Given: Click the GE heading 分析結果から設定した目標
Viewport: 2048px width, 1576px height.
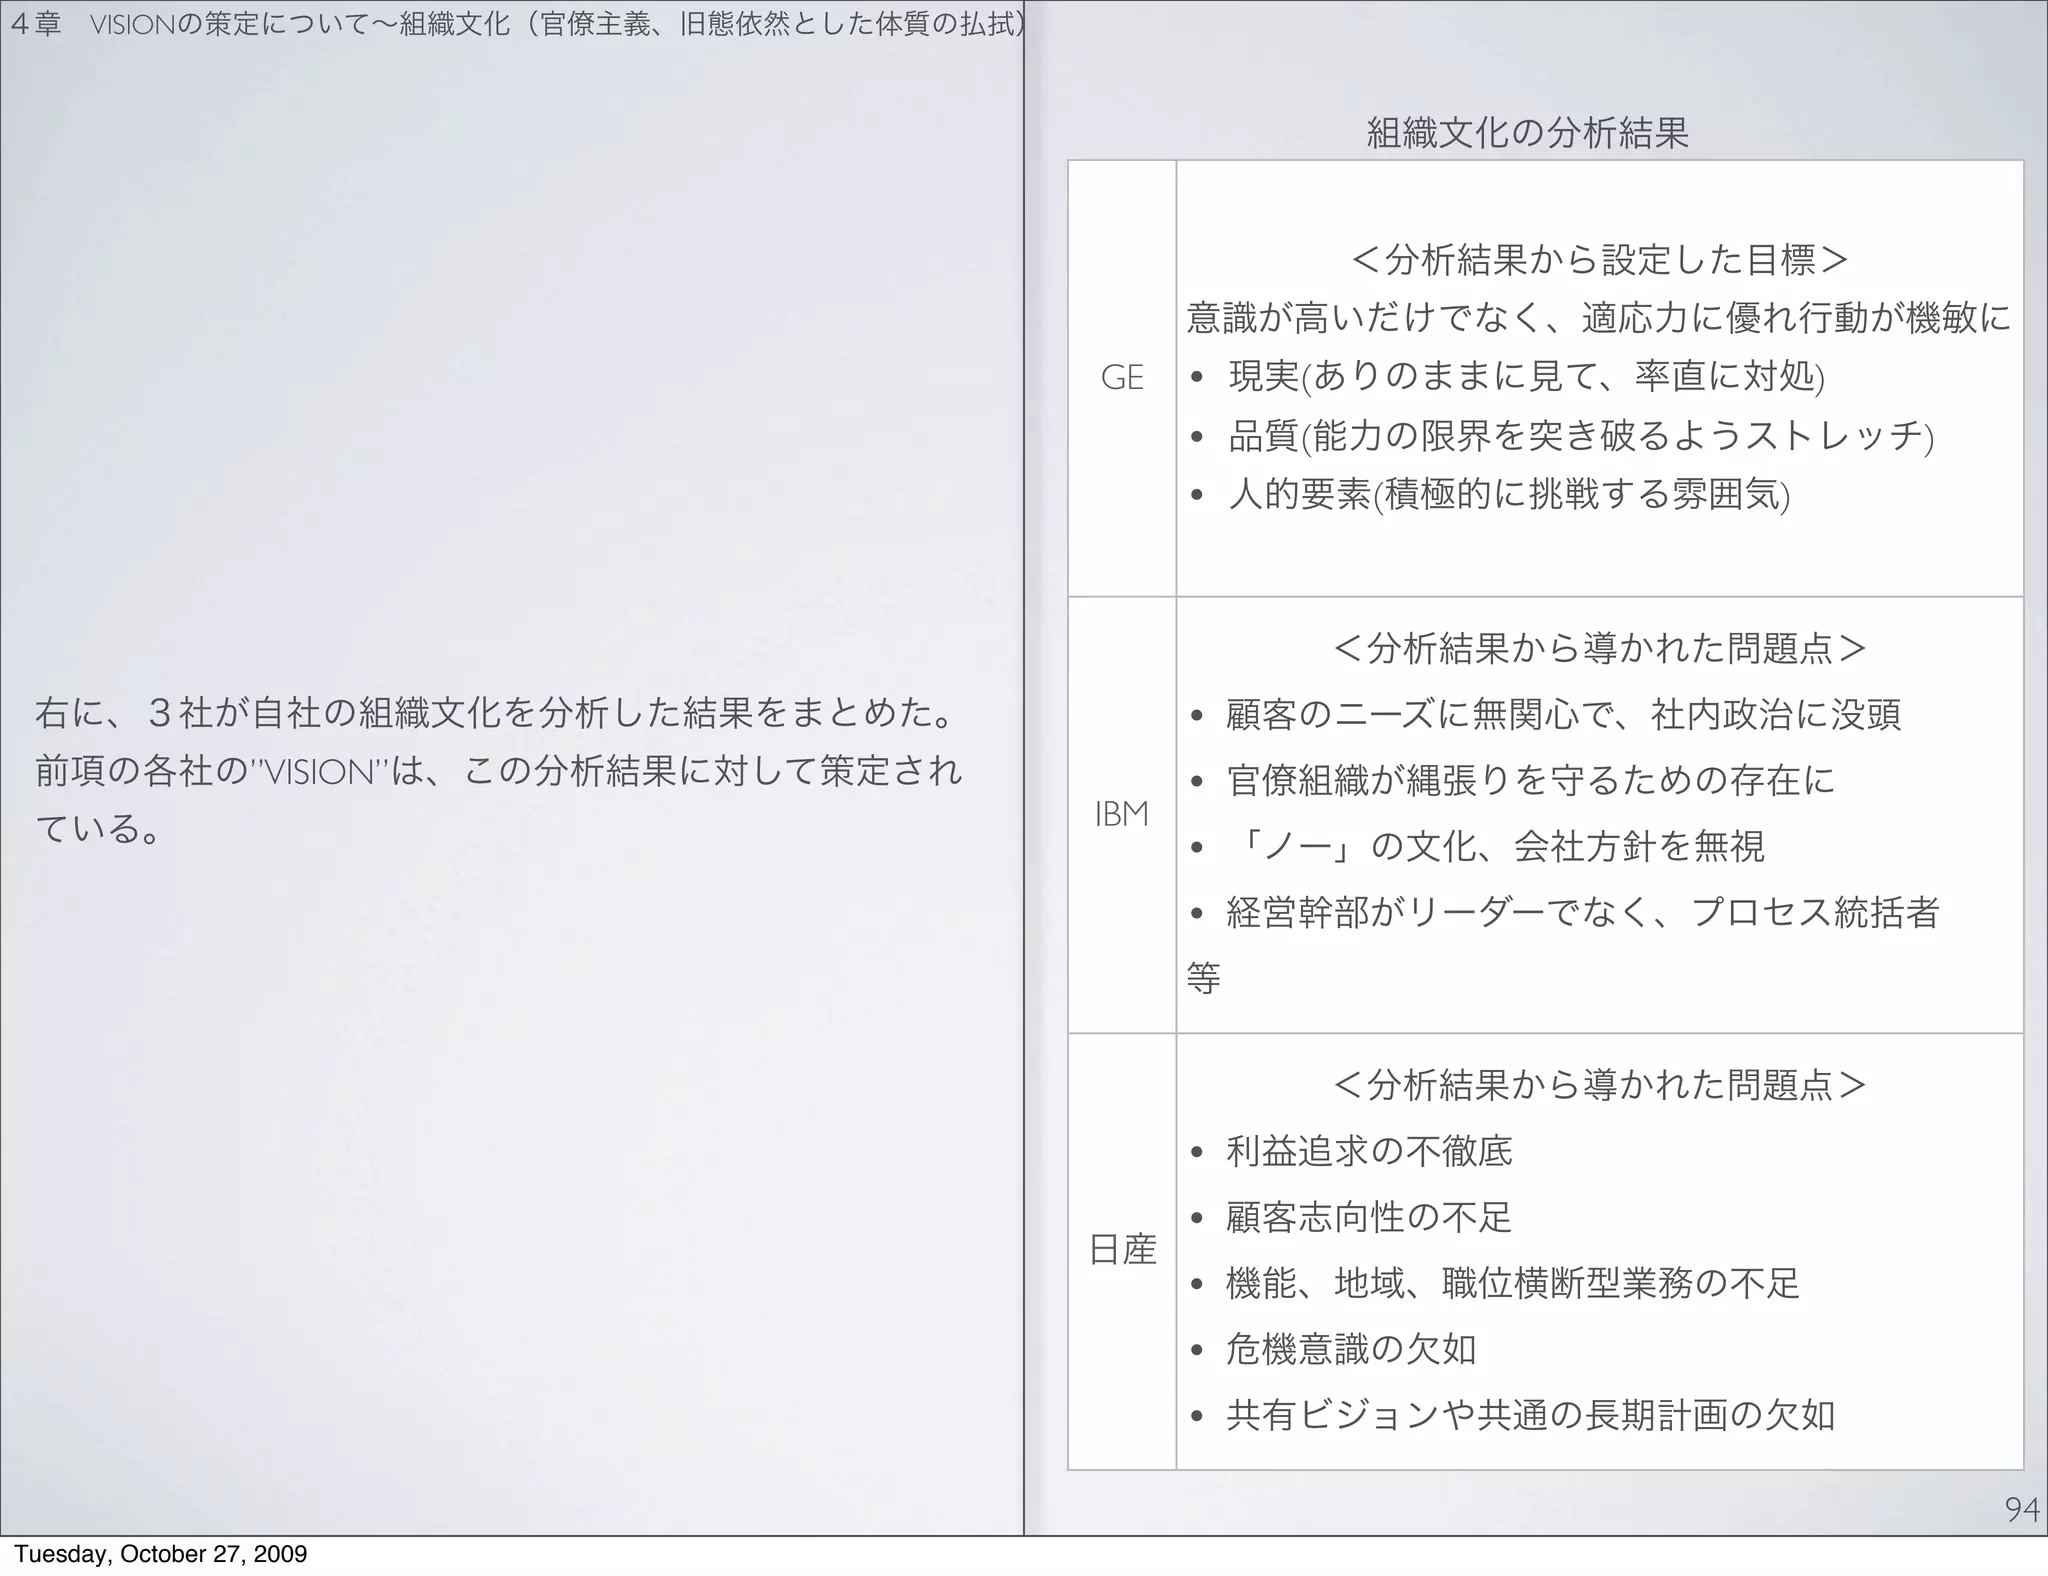Looking at the screenshot, I should (x=1599, y=260).
